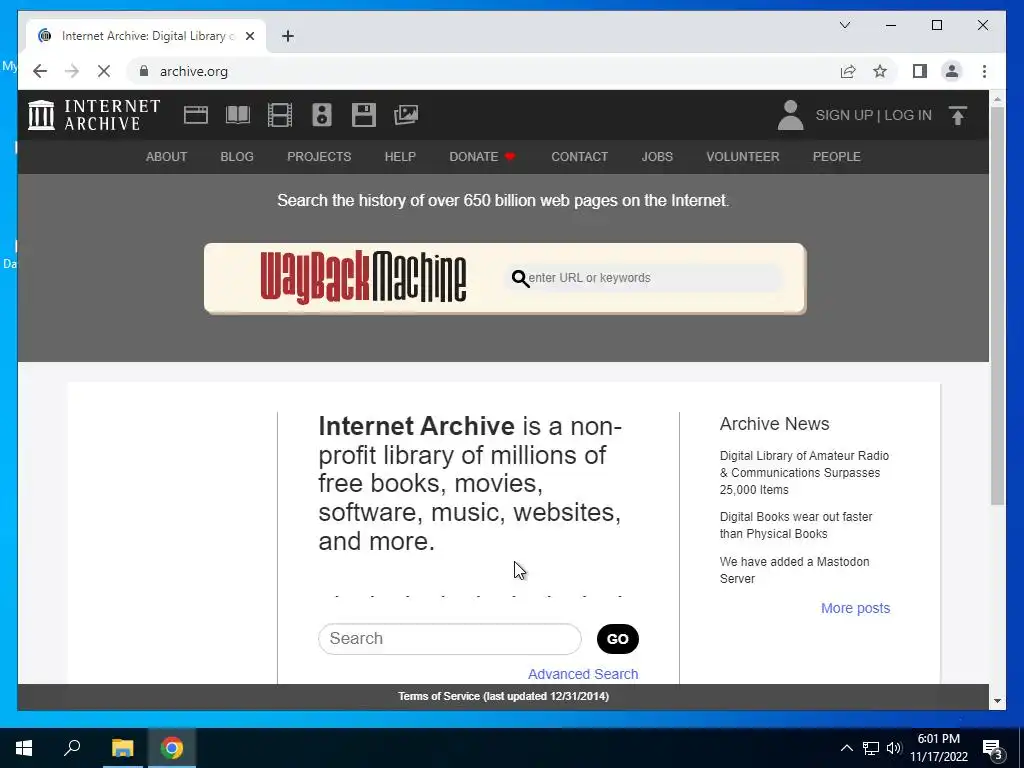Click the Upload arrow icon

click(x=957, y=116)
